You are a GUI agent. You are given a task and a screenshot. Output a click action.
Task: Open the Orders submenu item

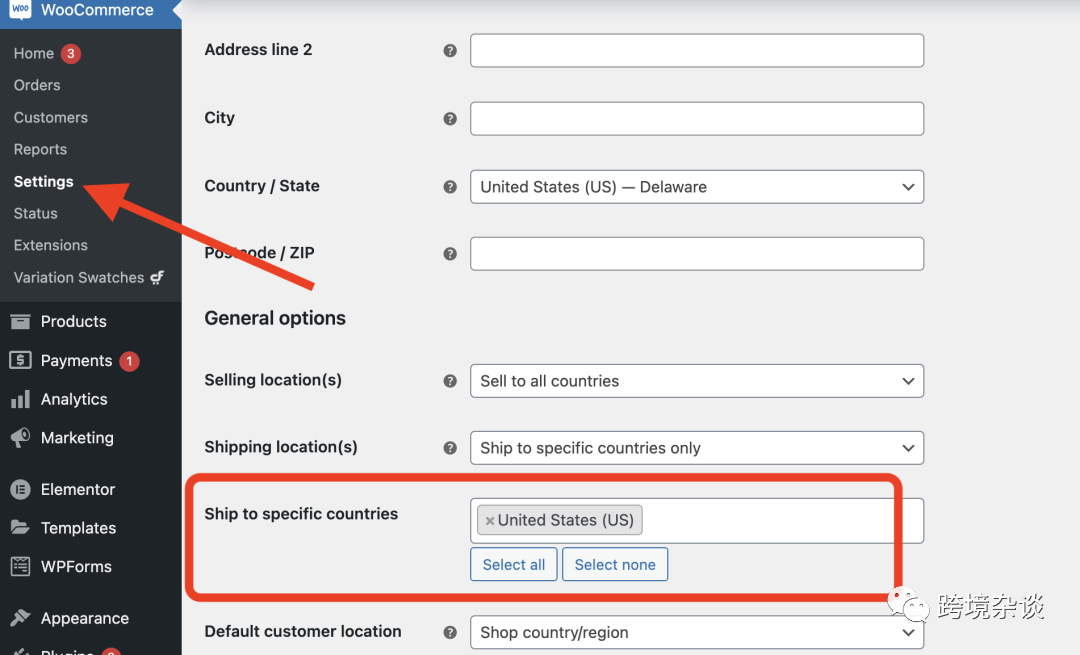click(37, 85)
